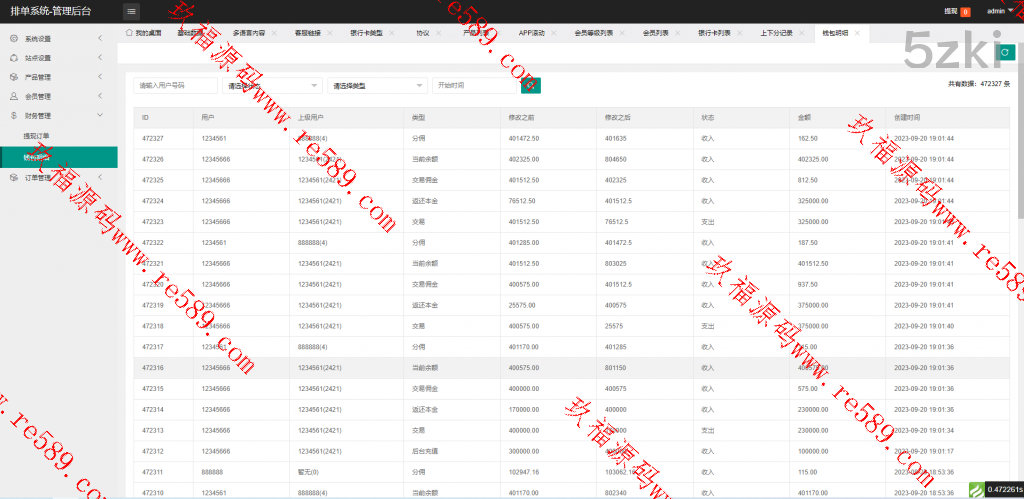Close the 银行卡列表 tab
The width and height of the screenshot is (1024, 499).
[x=739, y=33]
